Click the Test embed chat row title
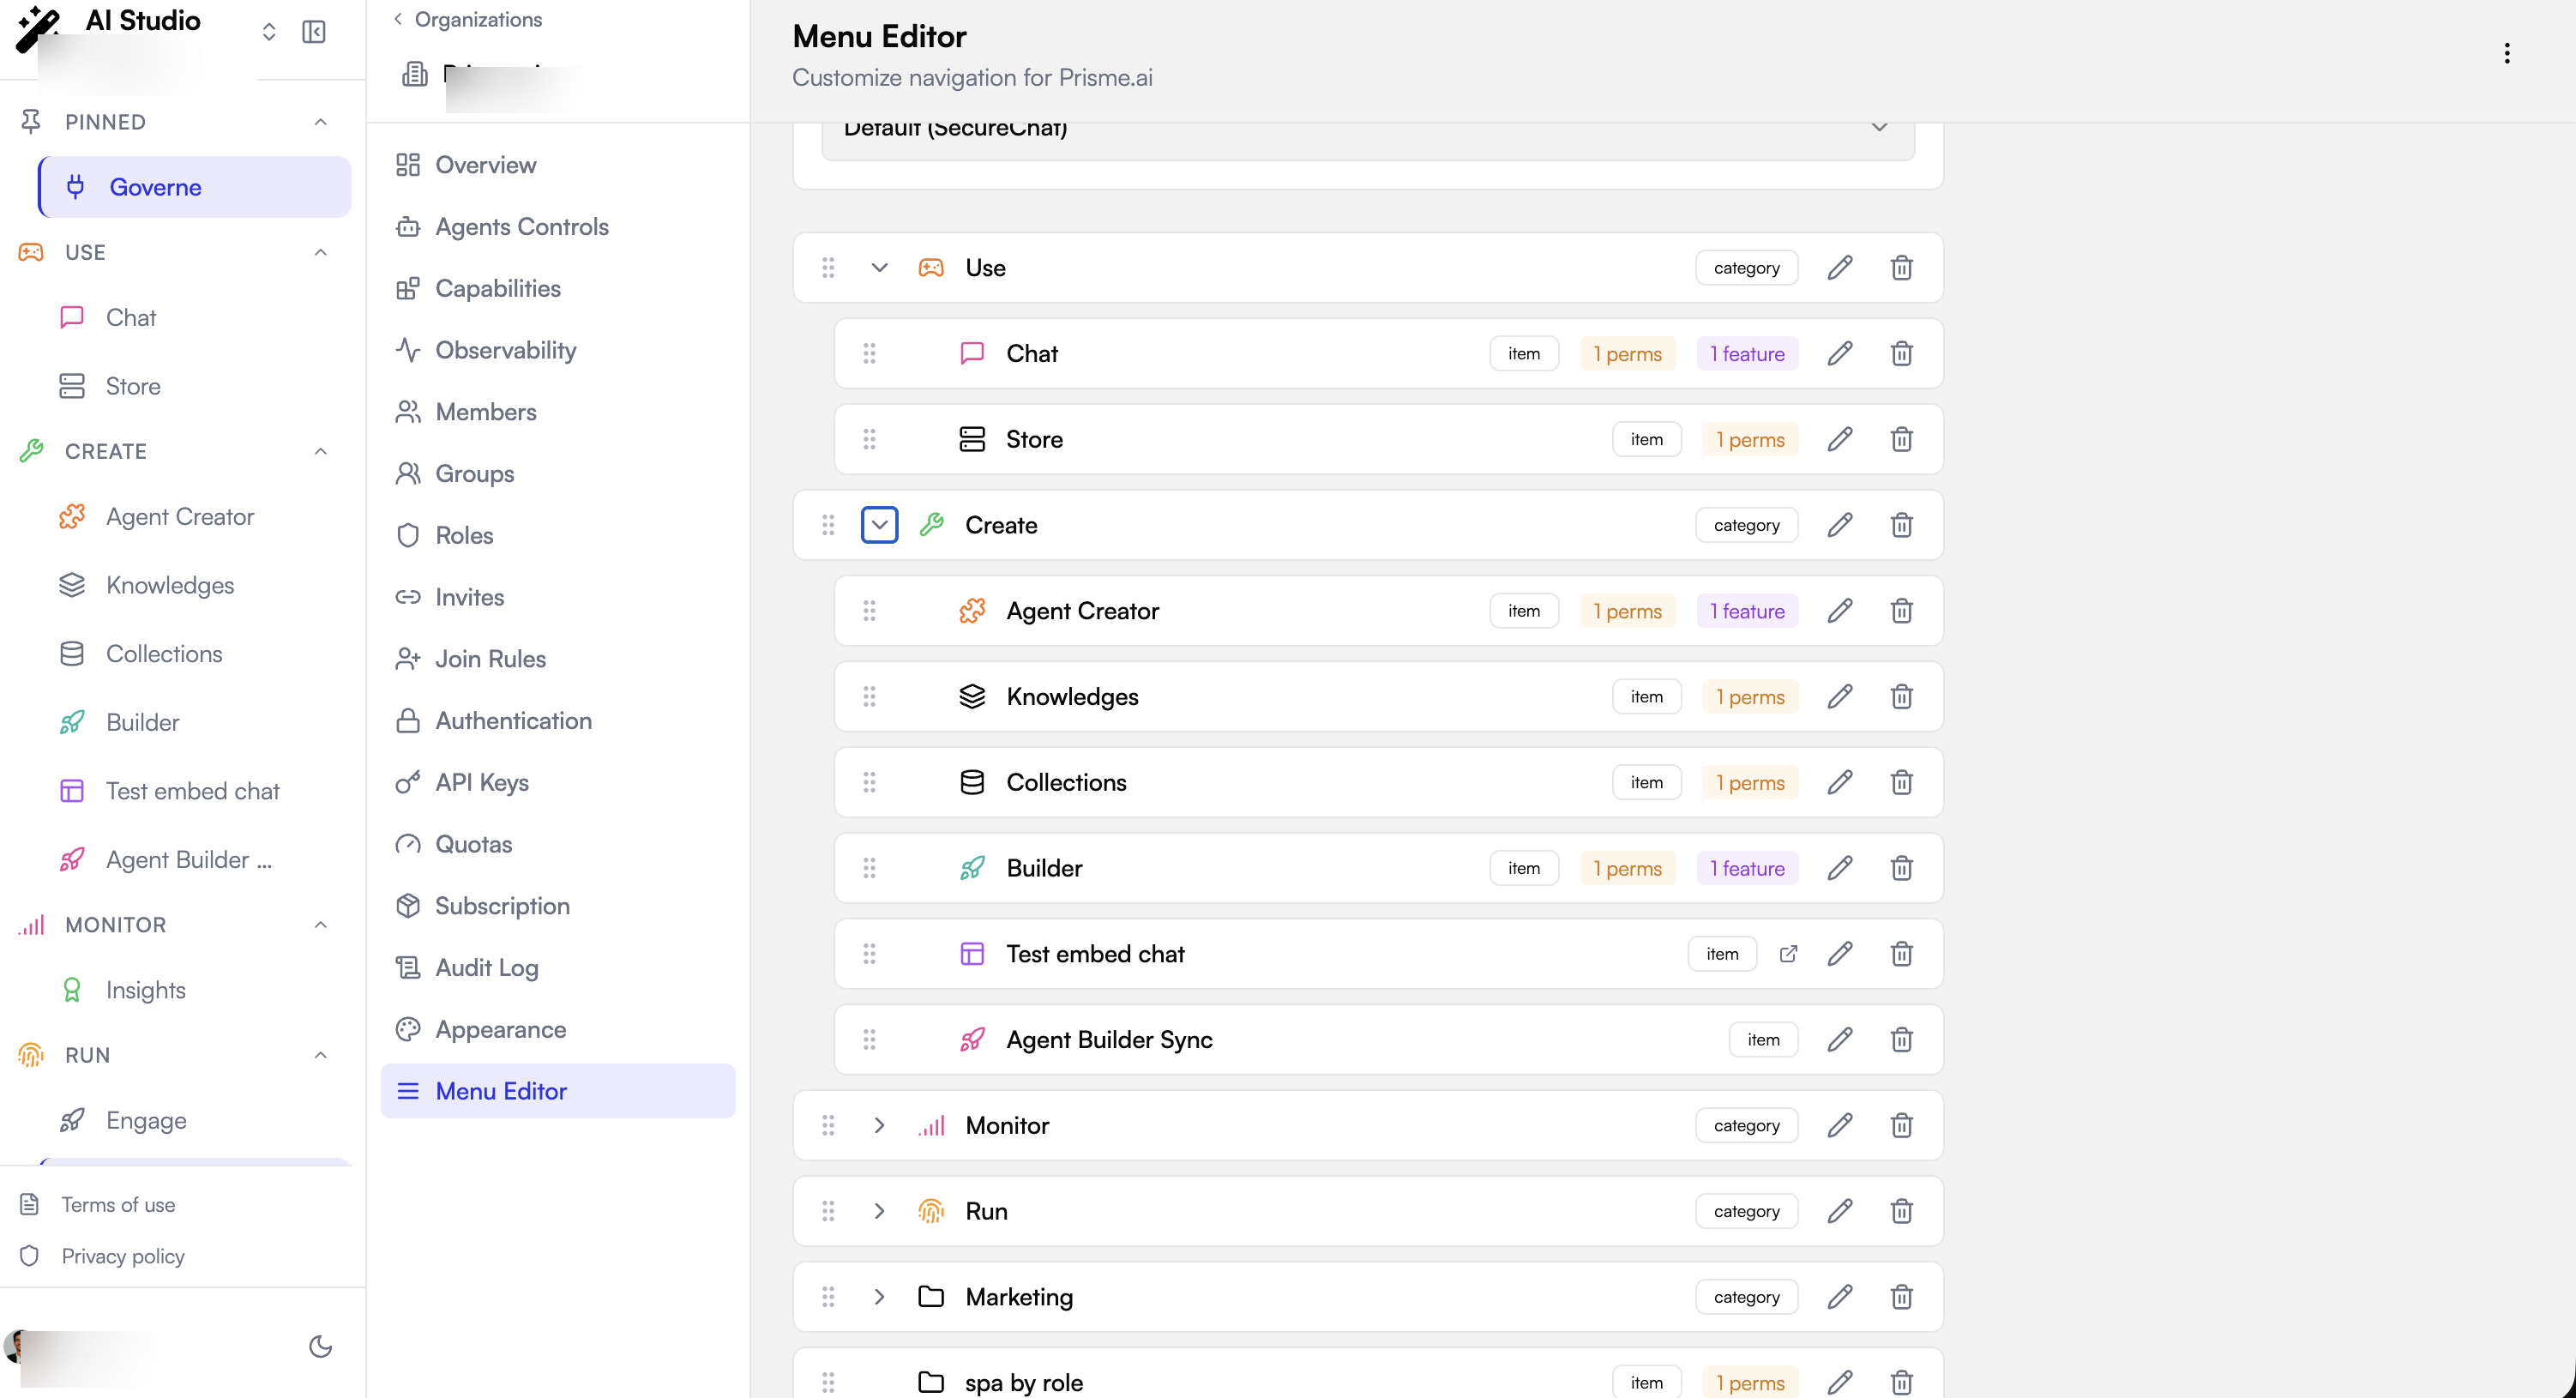 tap(1095, 954)
